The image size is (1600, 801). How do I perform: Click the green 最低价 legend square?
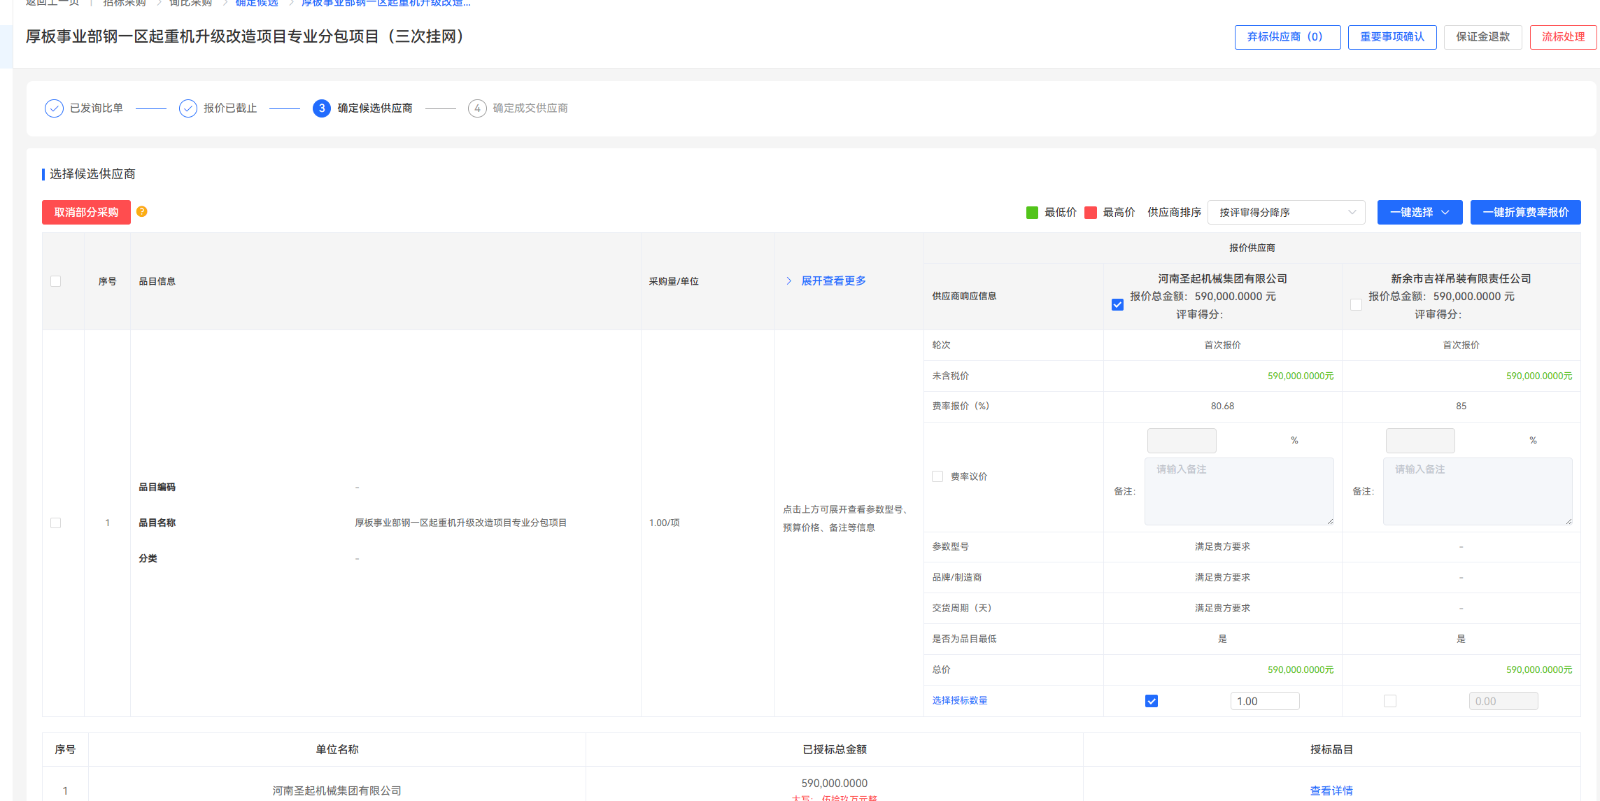click(x=1032, y=213)
